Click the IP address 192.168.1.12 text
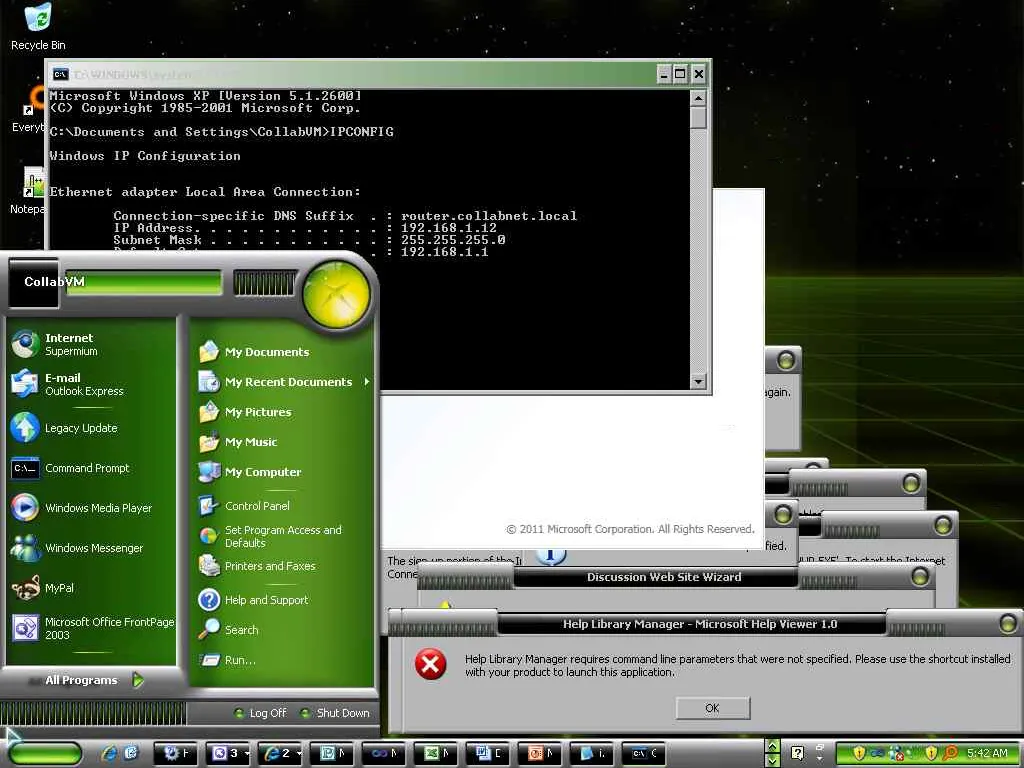This screenshot has width=1024, height=768. [449, 228]
